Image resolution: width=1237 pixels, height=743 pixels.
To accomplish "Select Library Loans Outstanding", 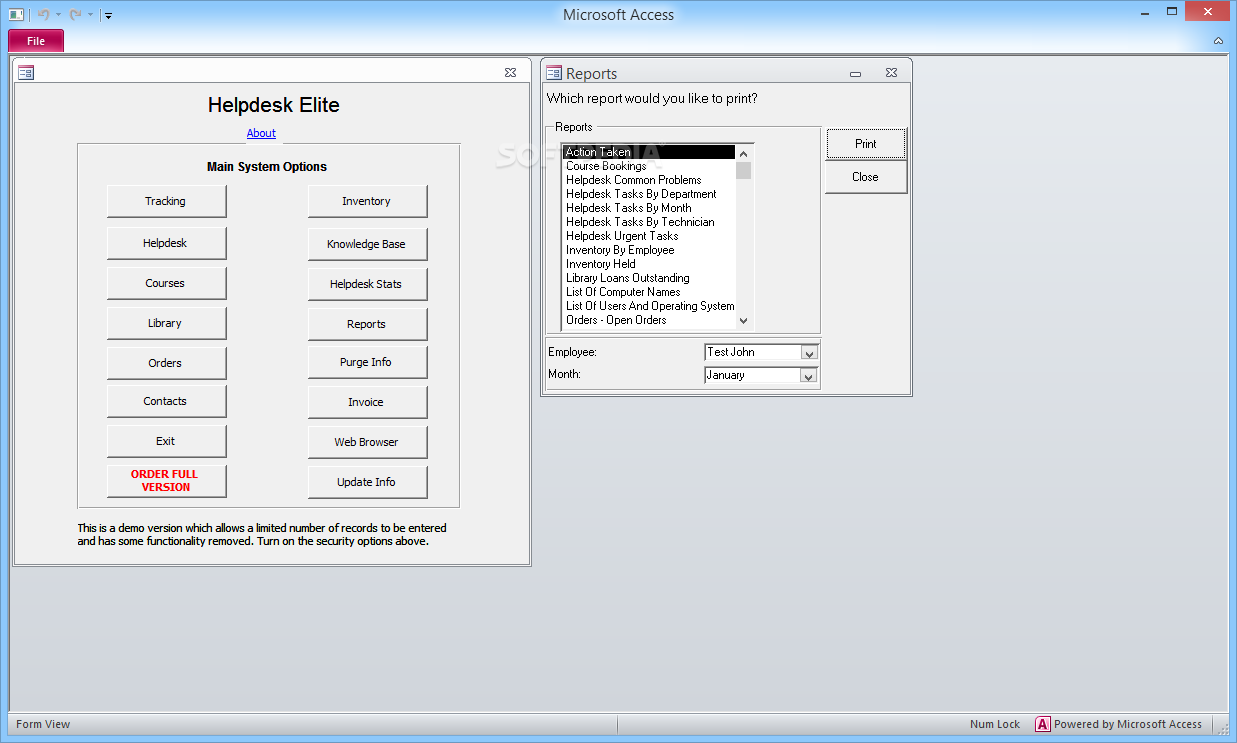I will tap(649, 278).
